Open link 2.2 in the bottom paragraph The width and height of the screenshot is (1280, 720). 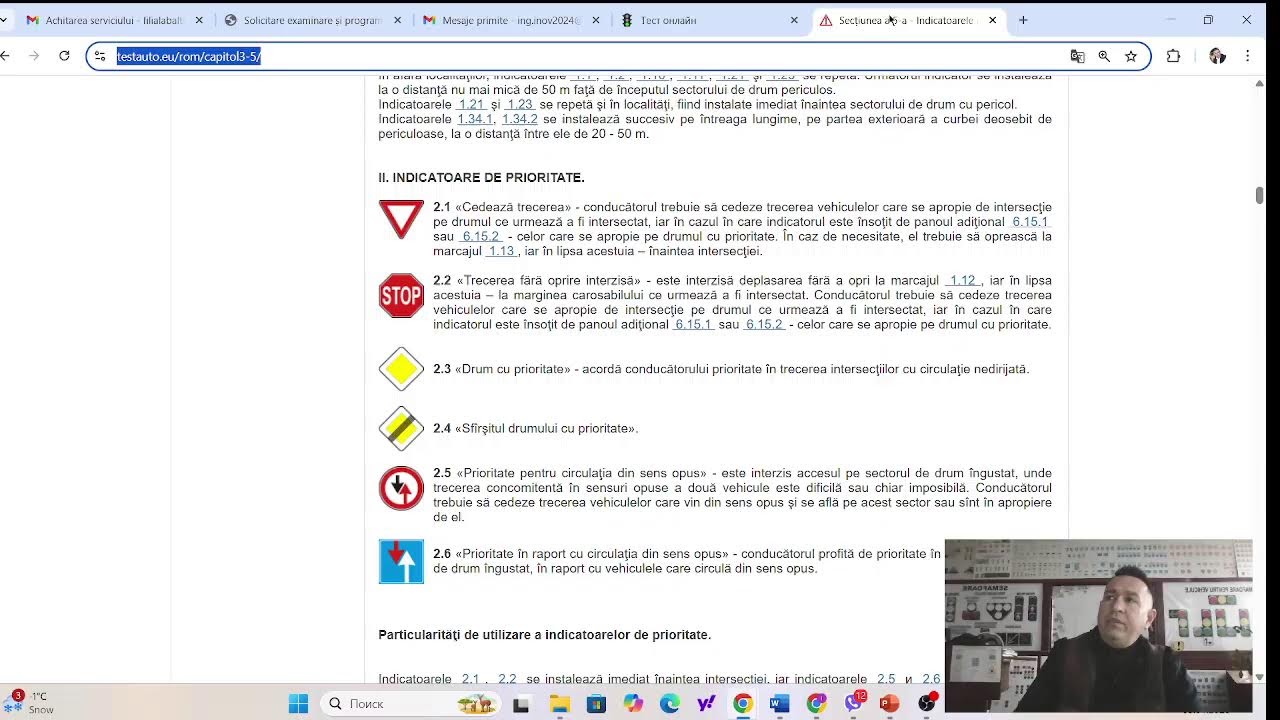tap(508, 679)
